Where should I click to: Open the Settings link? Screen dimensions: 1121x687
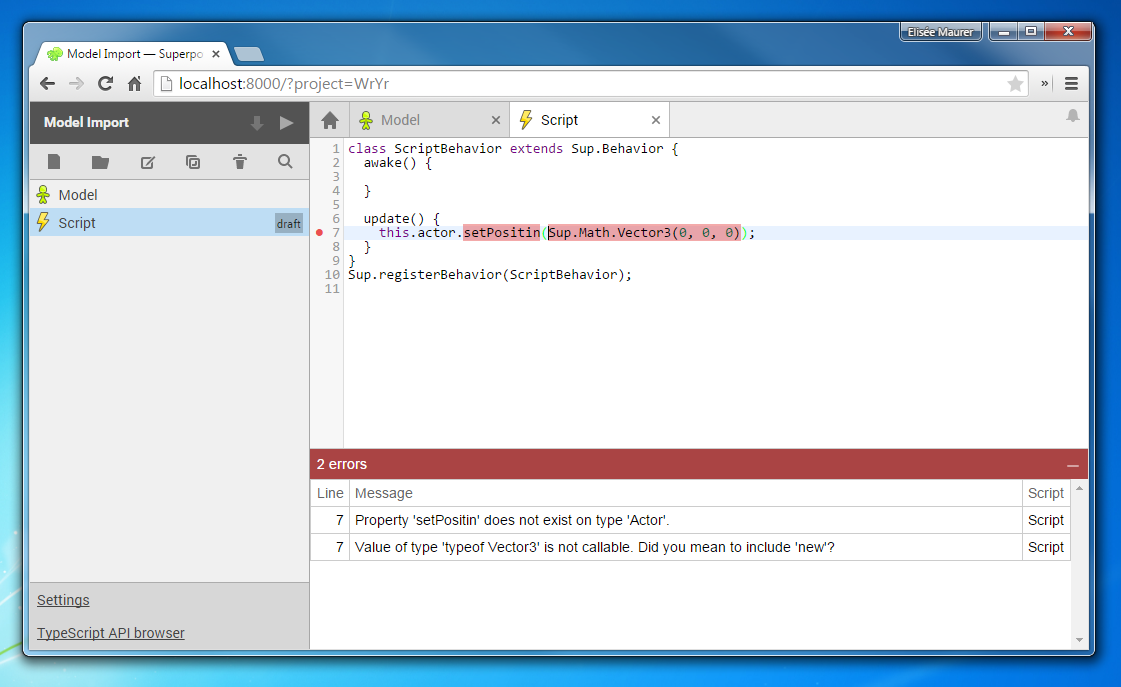[x=63, y=600]
